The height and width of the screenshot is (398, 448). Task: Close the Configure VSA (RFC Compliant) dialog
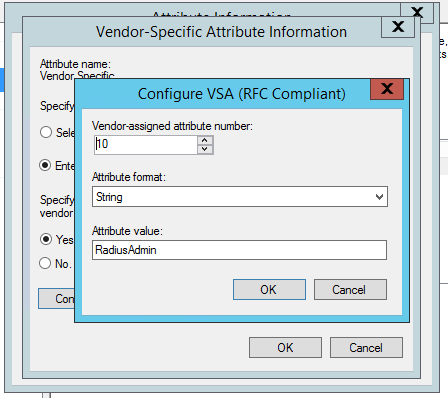(x=387, y=89)
